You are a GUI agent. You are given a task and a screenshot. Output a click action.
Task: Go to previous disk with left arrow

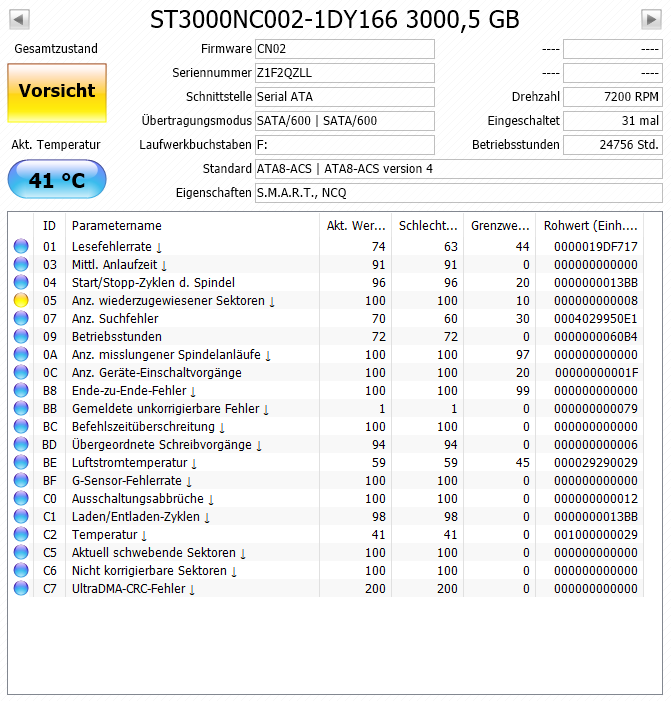coord(19,20)
